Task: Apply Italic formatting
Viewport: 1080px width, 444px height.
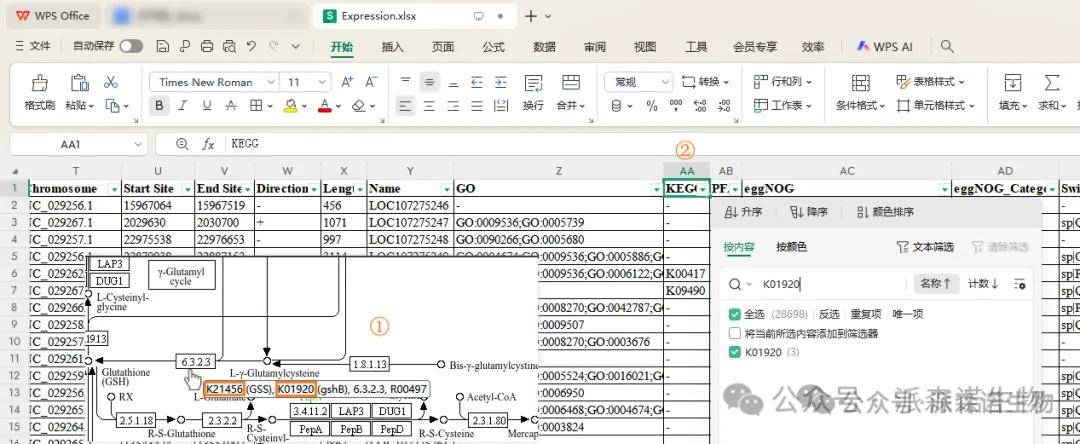Action: click(183, 105)
